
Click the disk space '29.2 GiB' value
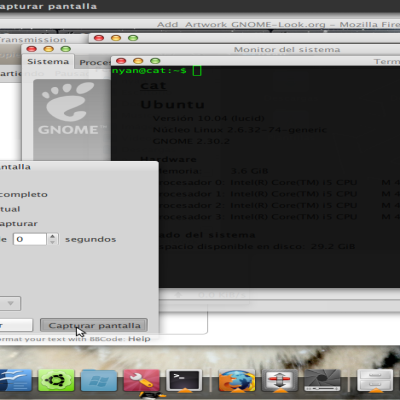(x=333, y=246)
